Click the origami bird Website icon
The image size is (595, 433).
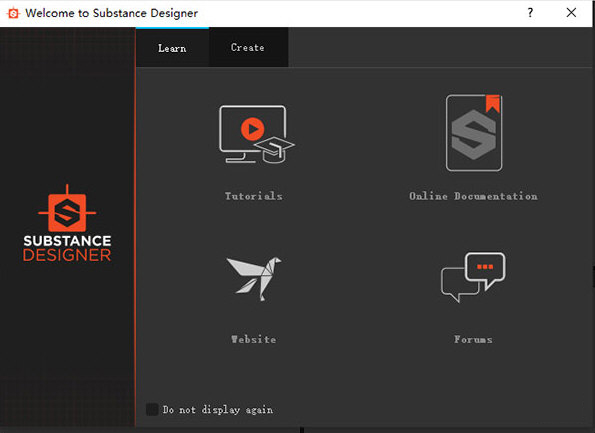coord(254,279)
